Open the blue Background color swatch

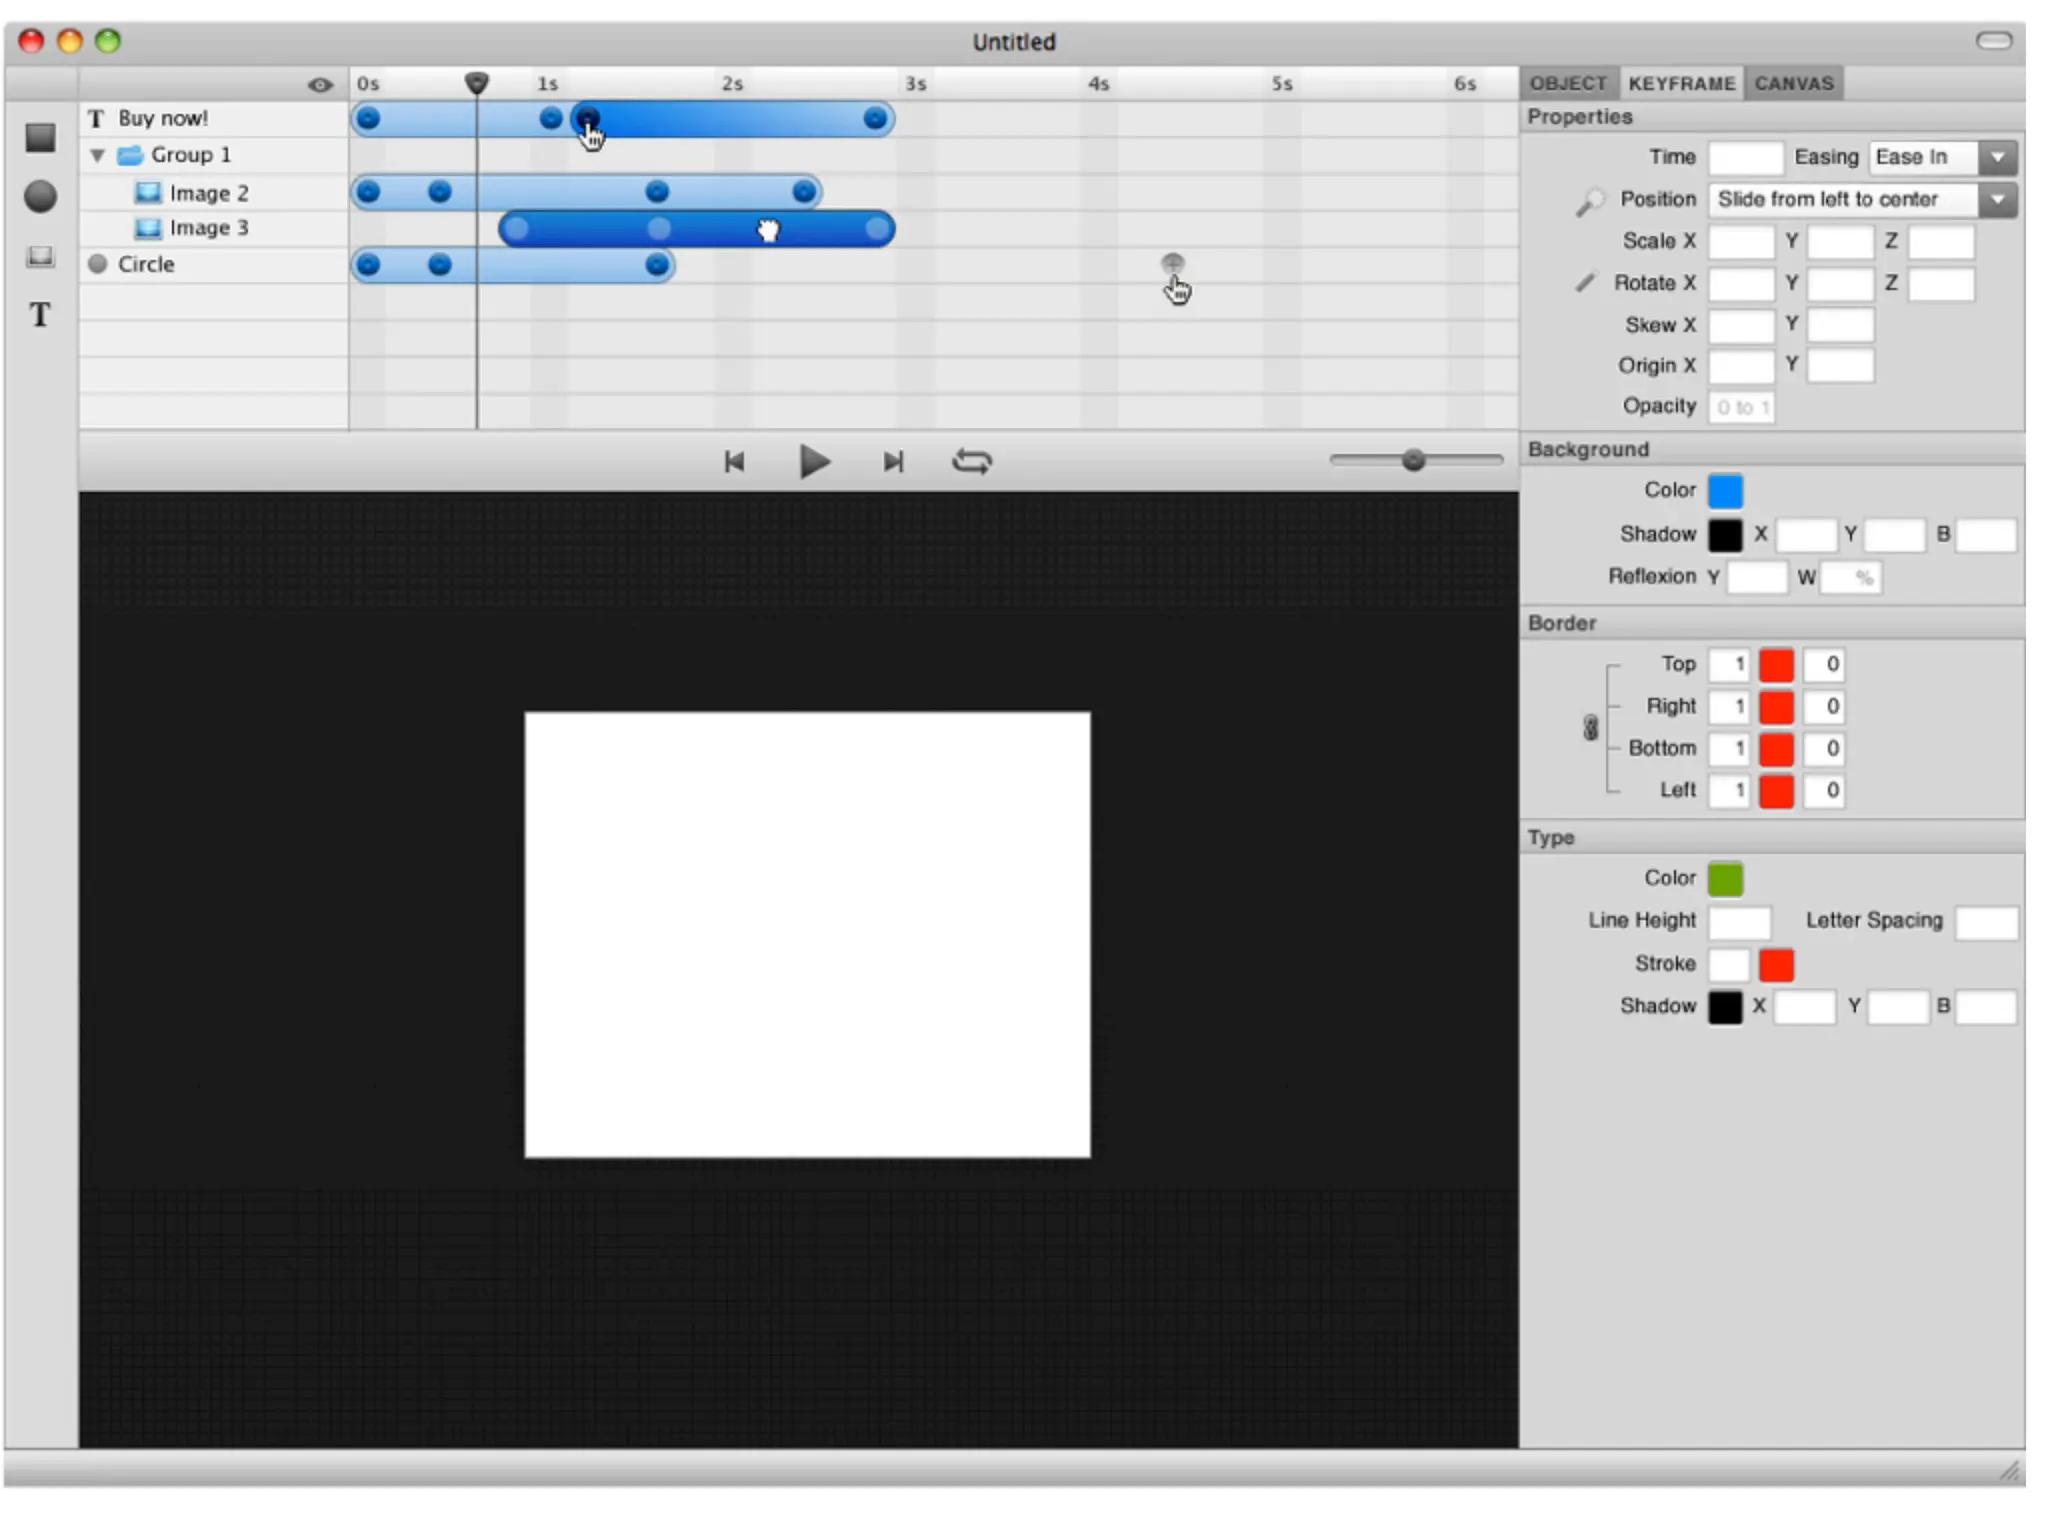click(1725, 491)
